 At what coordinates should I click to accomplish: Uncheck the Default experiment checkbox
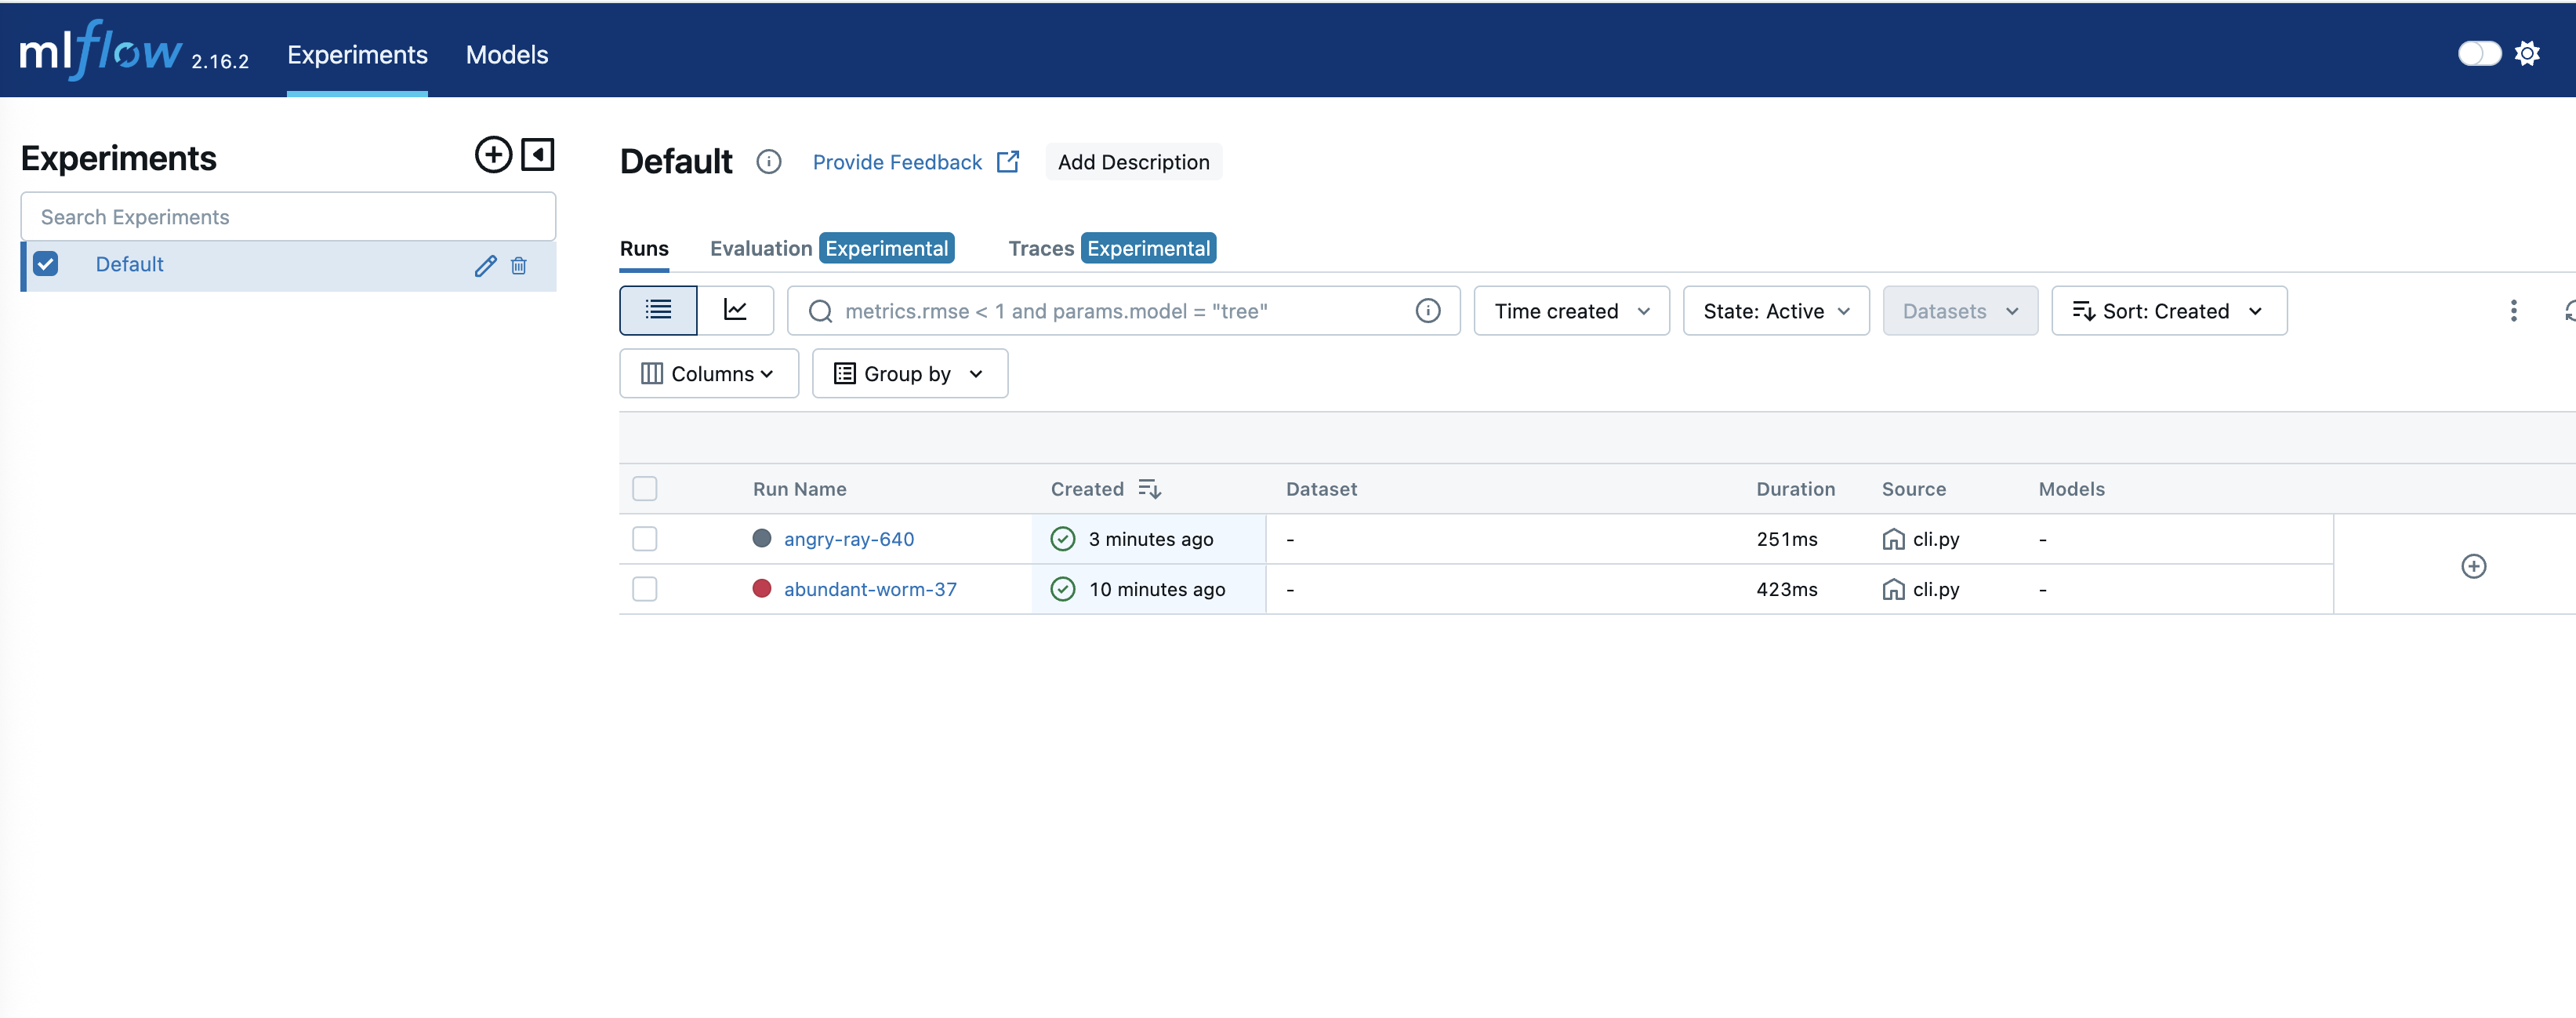[x=46, y=264]
